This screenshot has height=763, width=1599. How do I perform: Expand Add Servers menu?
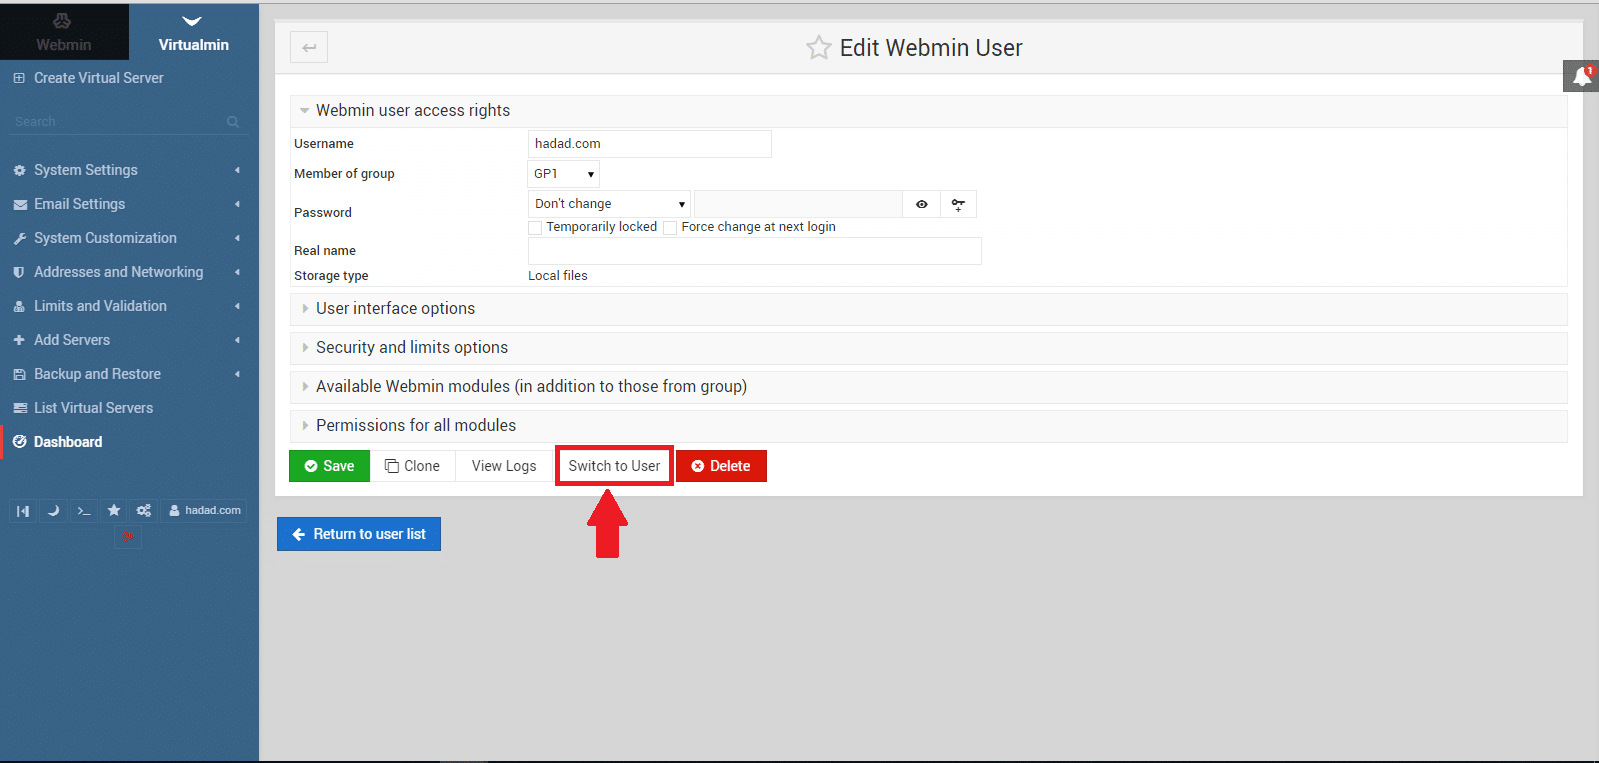tap(128, 340)
